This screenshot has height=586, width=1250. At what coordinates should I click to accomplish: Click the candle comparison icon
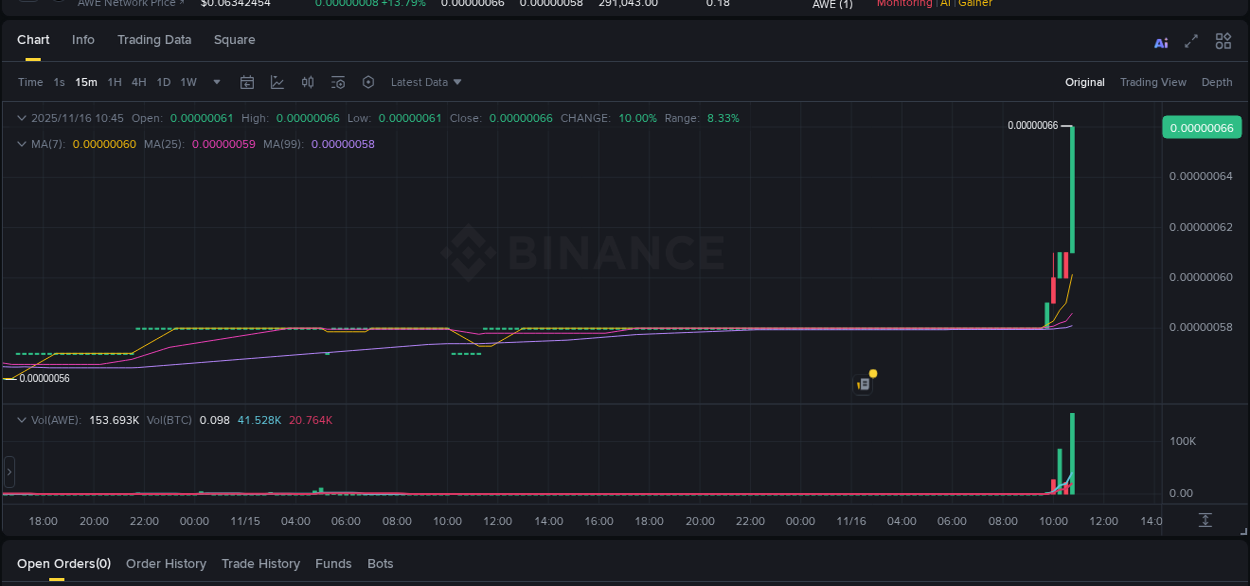tap(307, 82)
